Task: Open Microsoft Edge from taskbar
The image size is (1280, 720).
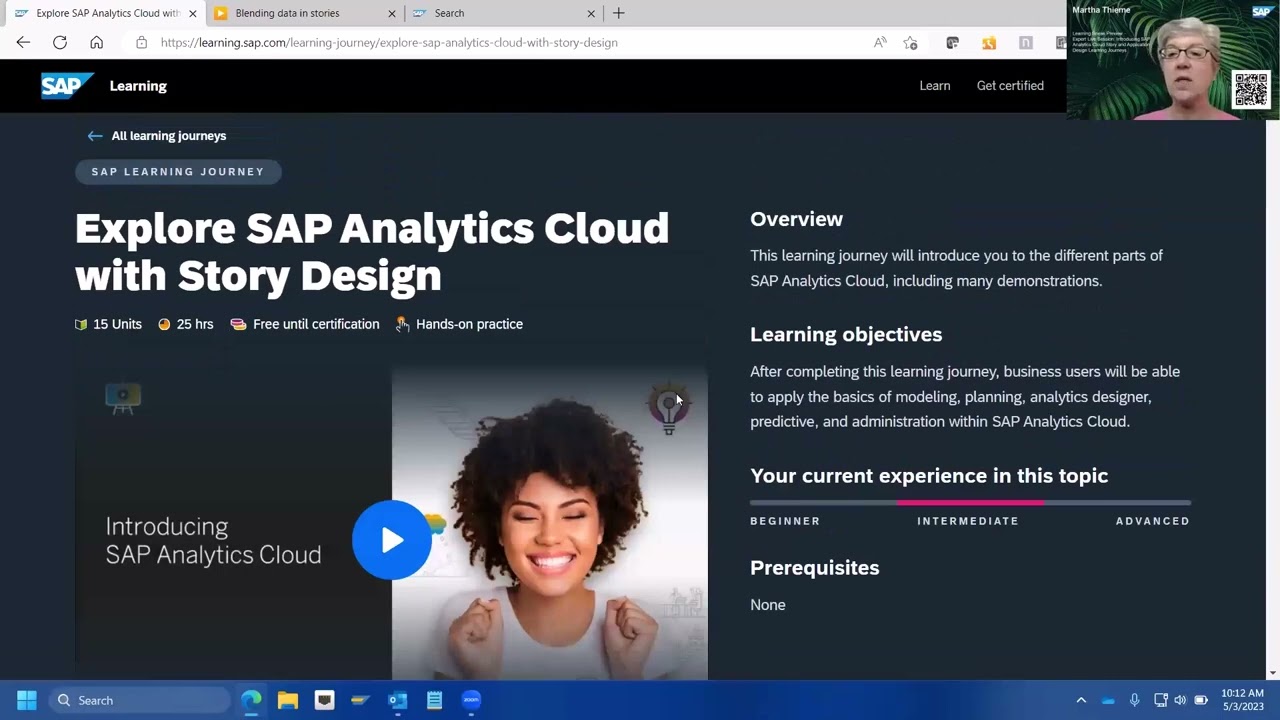Action: (251, 700)
